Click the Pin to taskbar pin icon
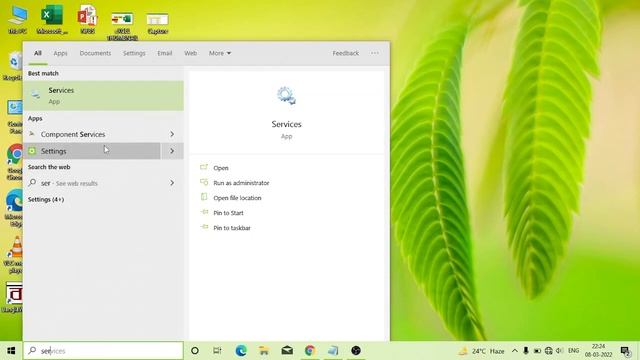Viewport: 640px width, 360px height. [204, 227]
